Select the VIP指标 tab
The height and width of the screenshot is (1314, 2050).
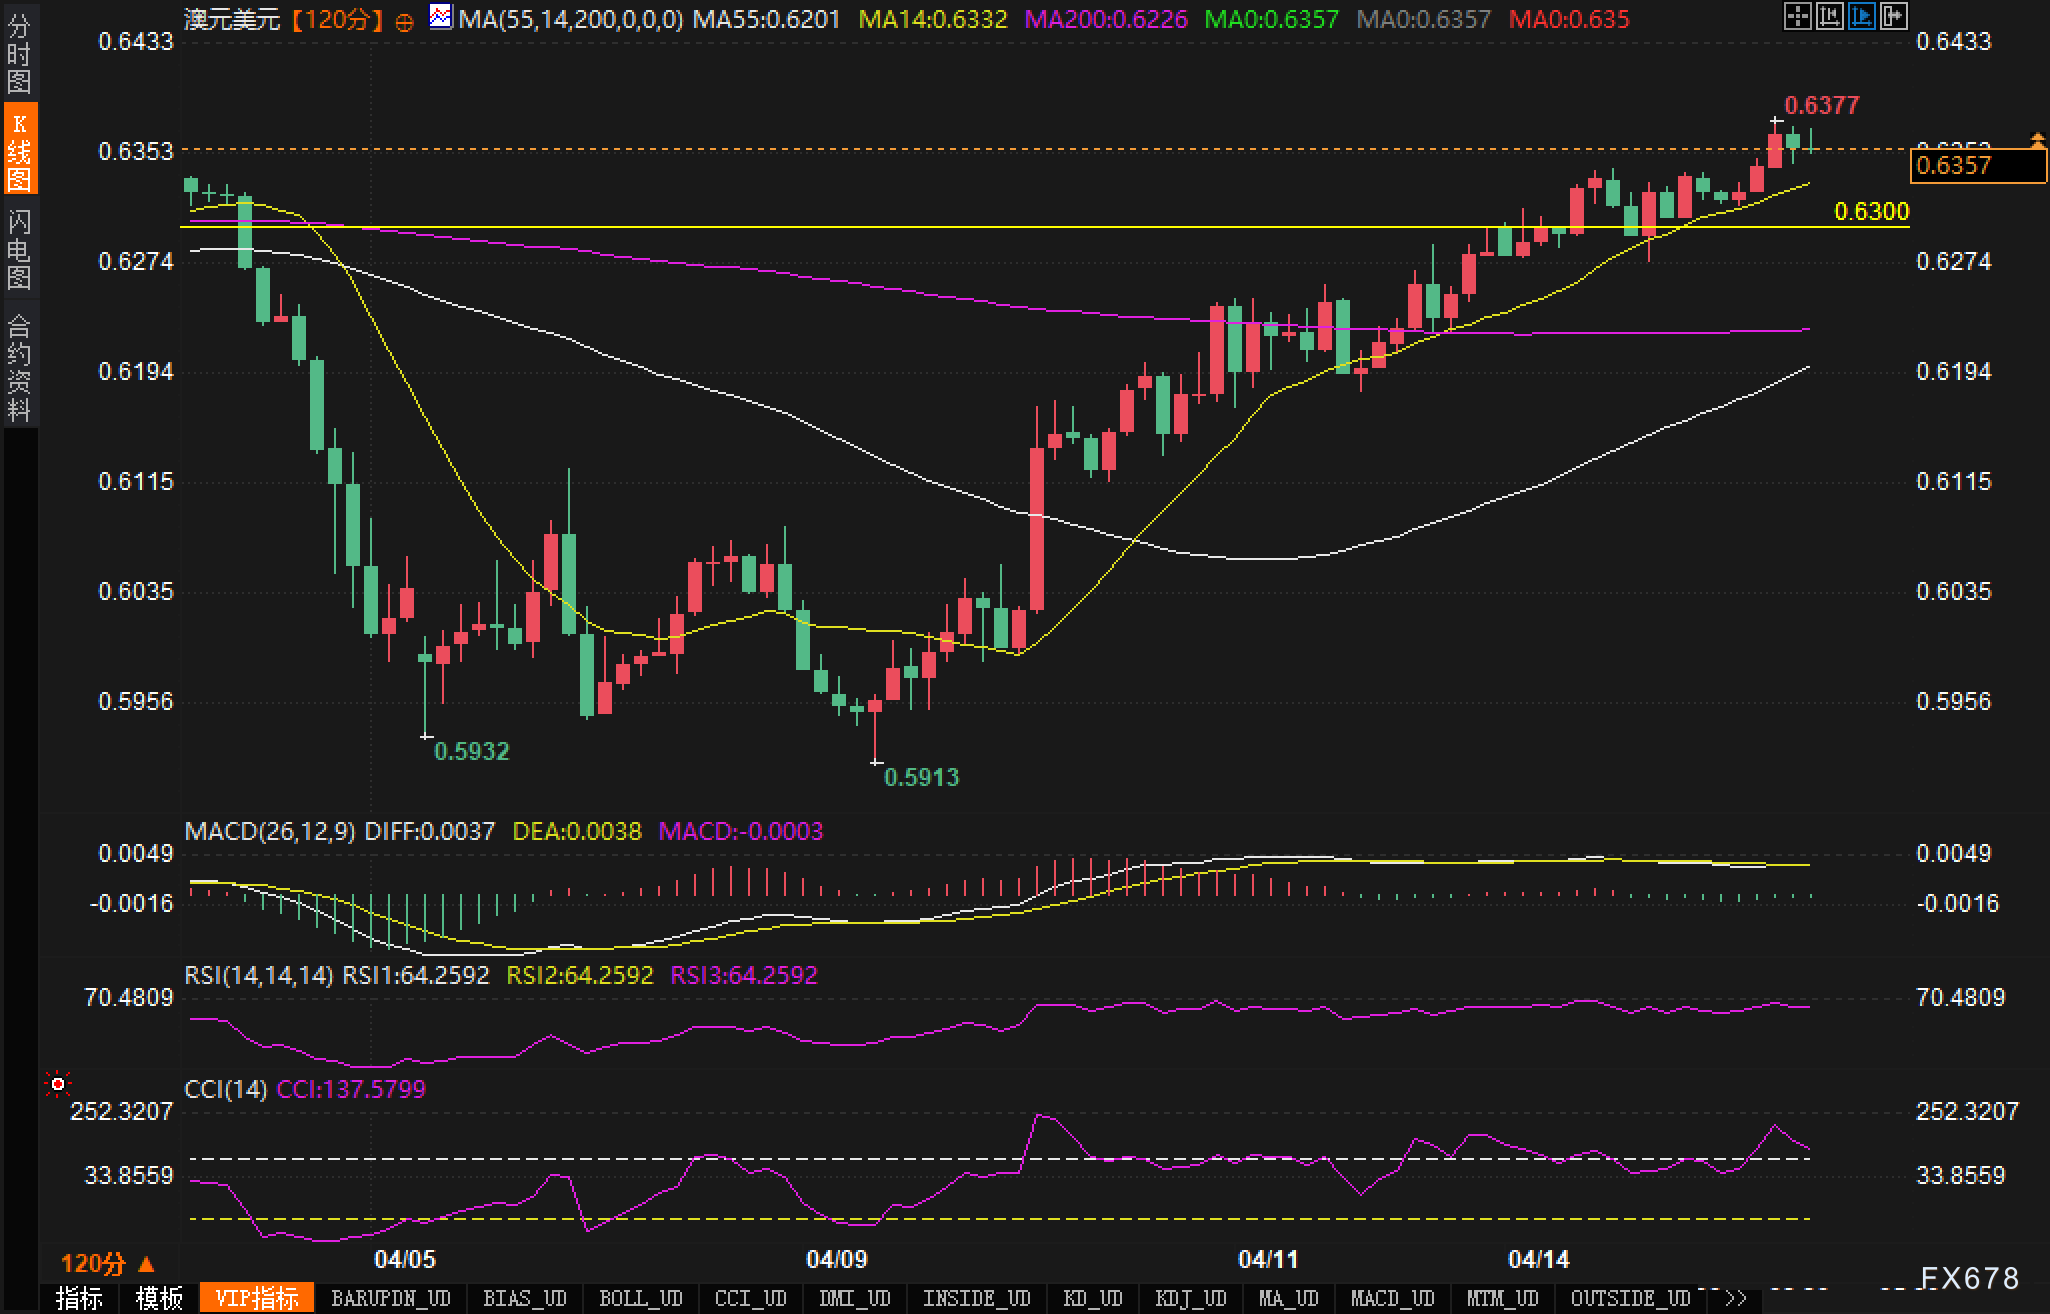257,1299
